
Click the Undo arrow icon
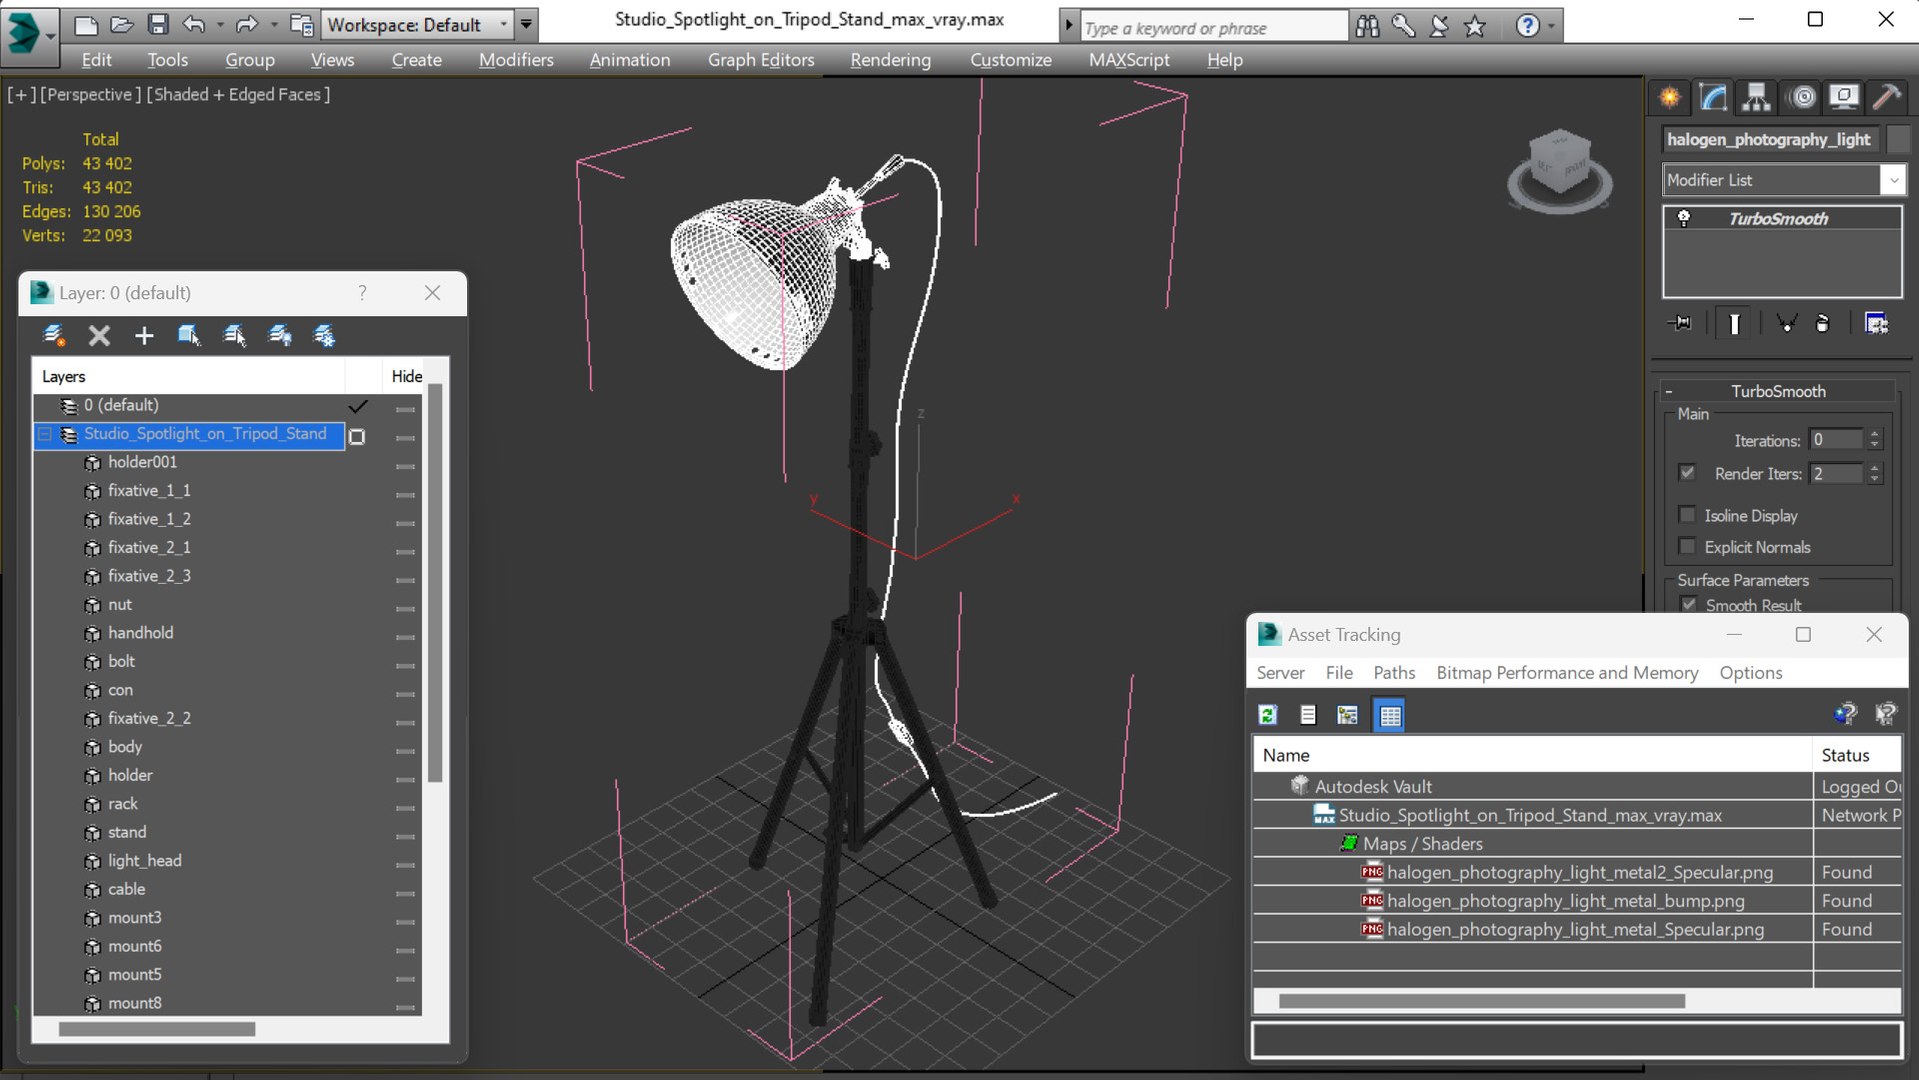click(x=194, y=24)
